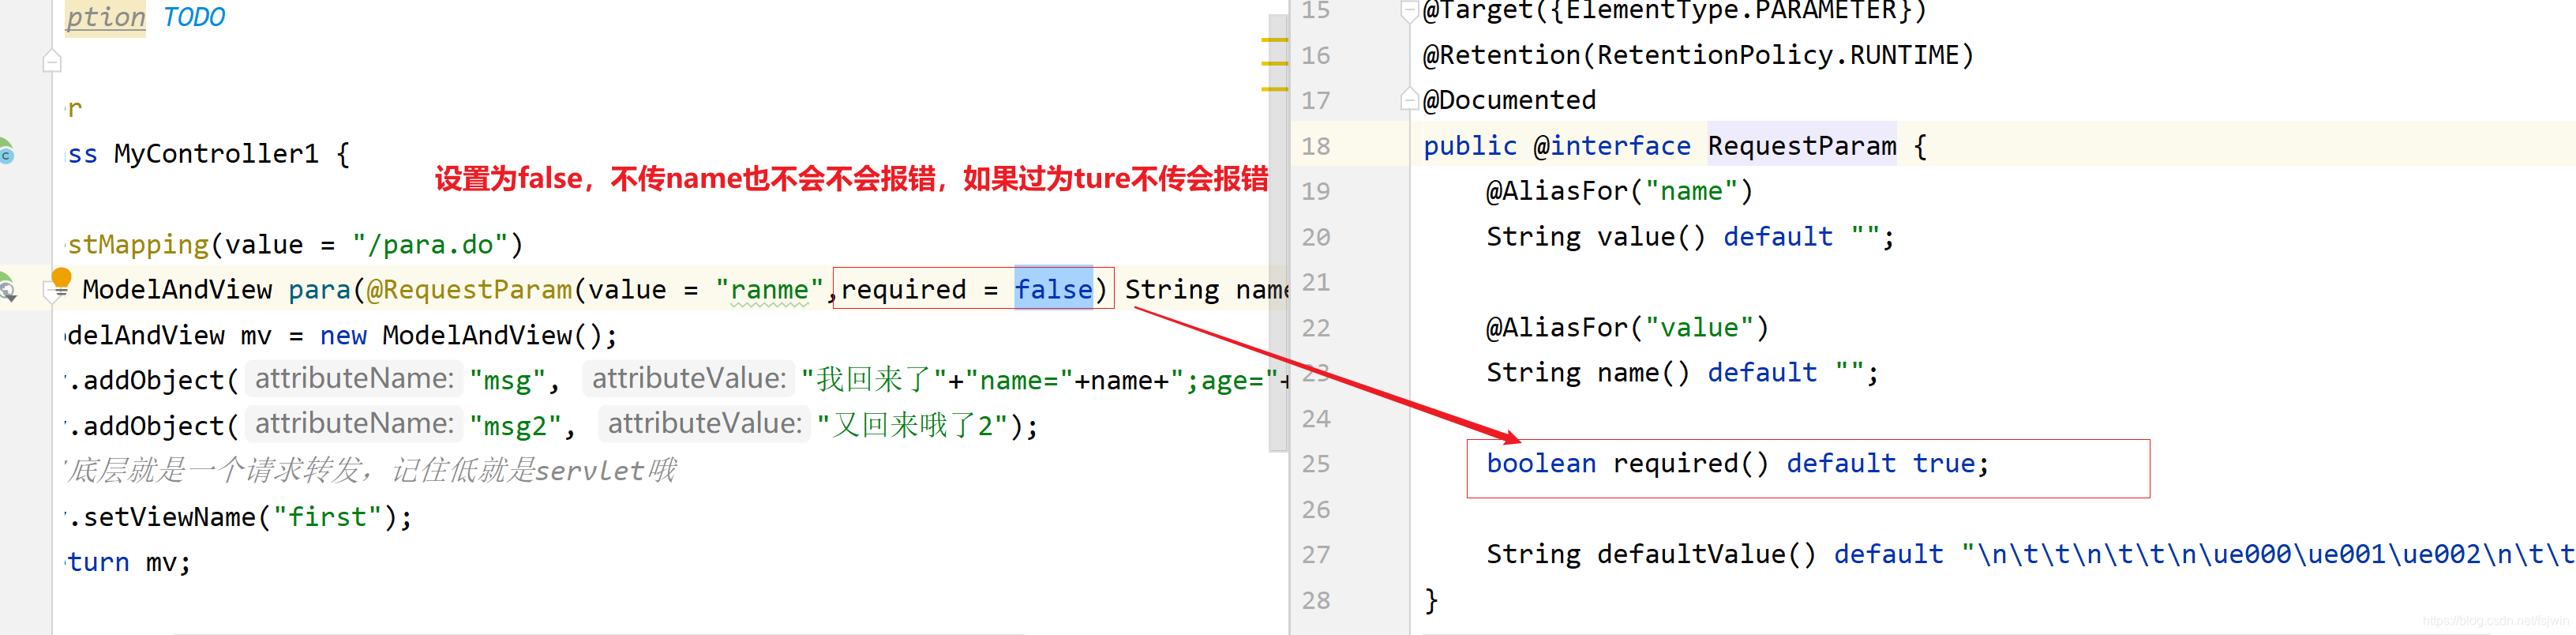
Task: Click the highlighted 'false' value
Action: point(1053,289)
